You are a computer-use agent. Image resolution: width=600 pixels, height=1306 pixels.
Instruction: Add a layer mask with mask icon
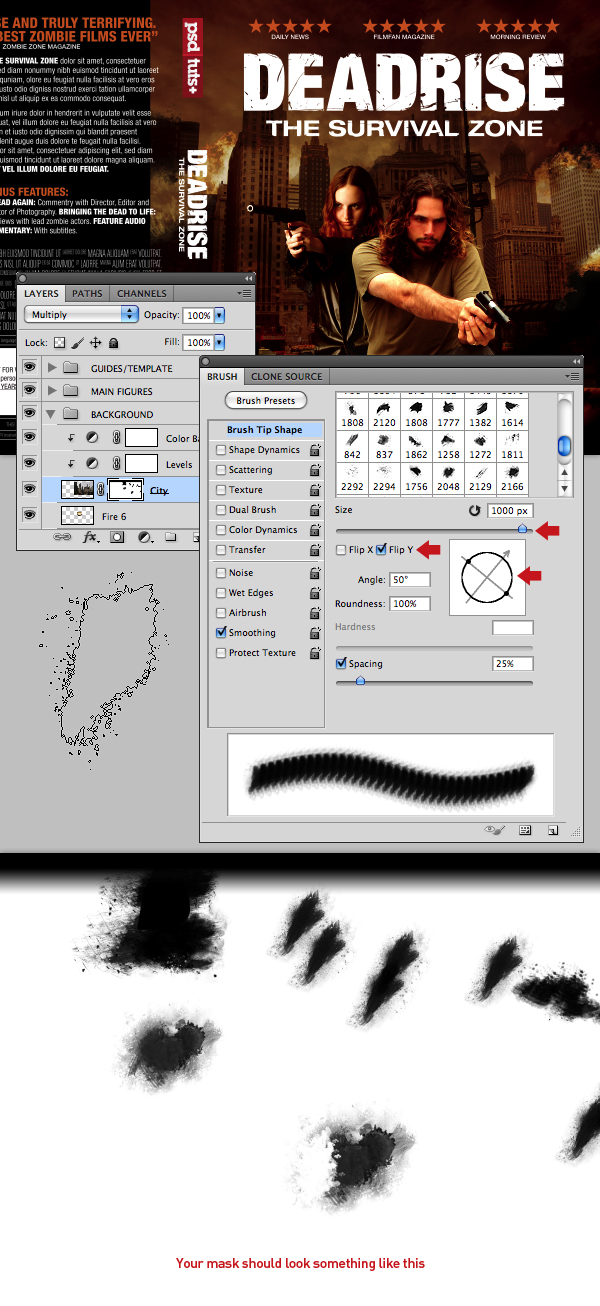pos(116,537)
